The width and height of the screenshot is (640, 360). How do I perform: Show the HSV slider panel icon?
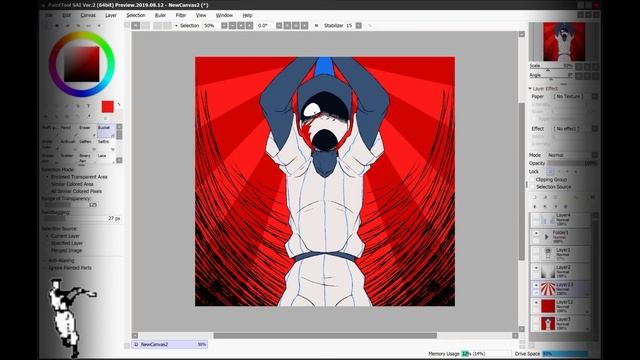click(67, 26)
